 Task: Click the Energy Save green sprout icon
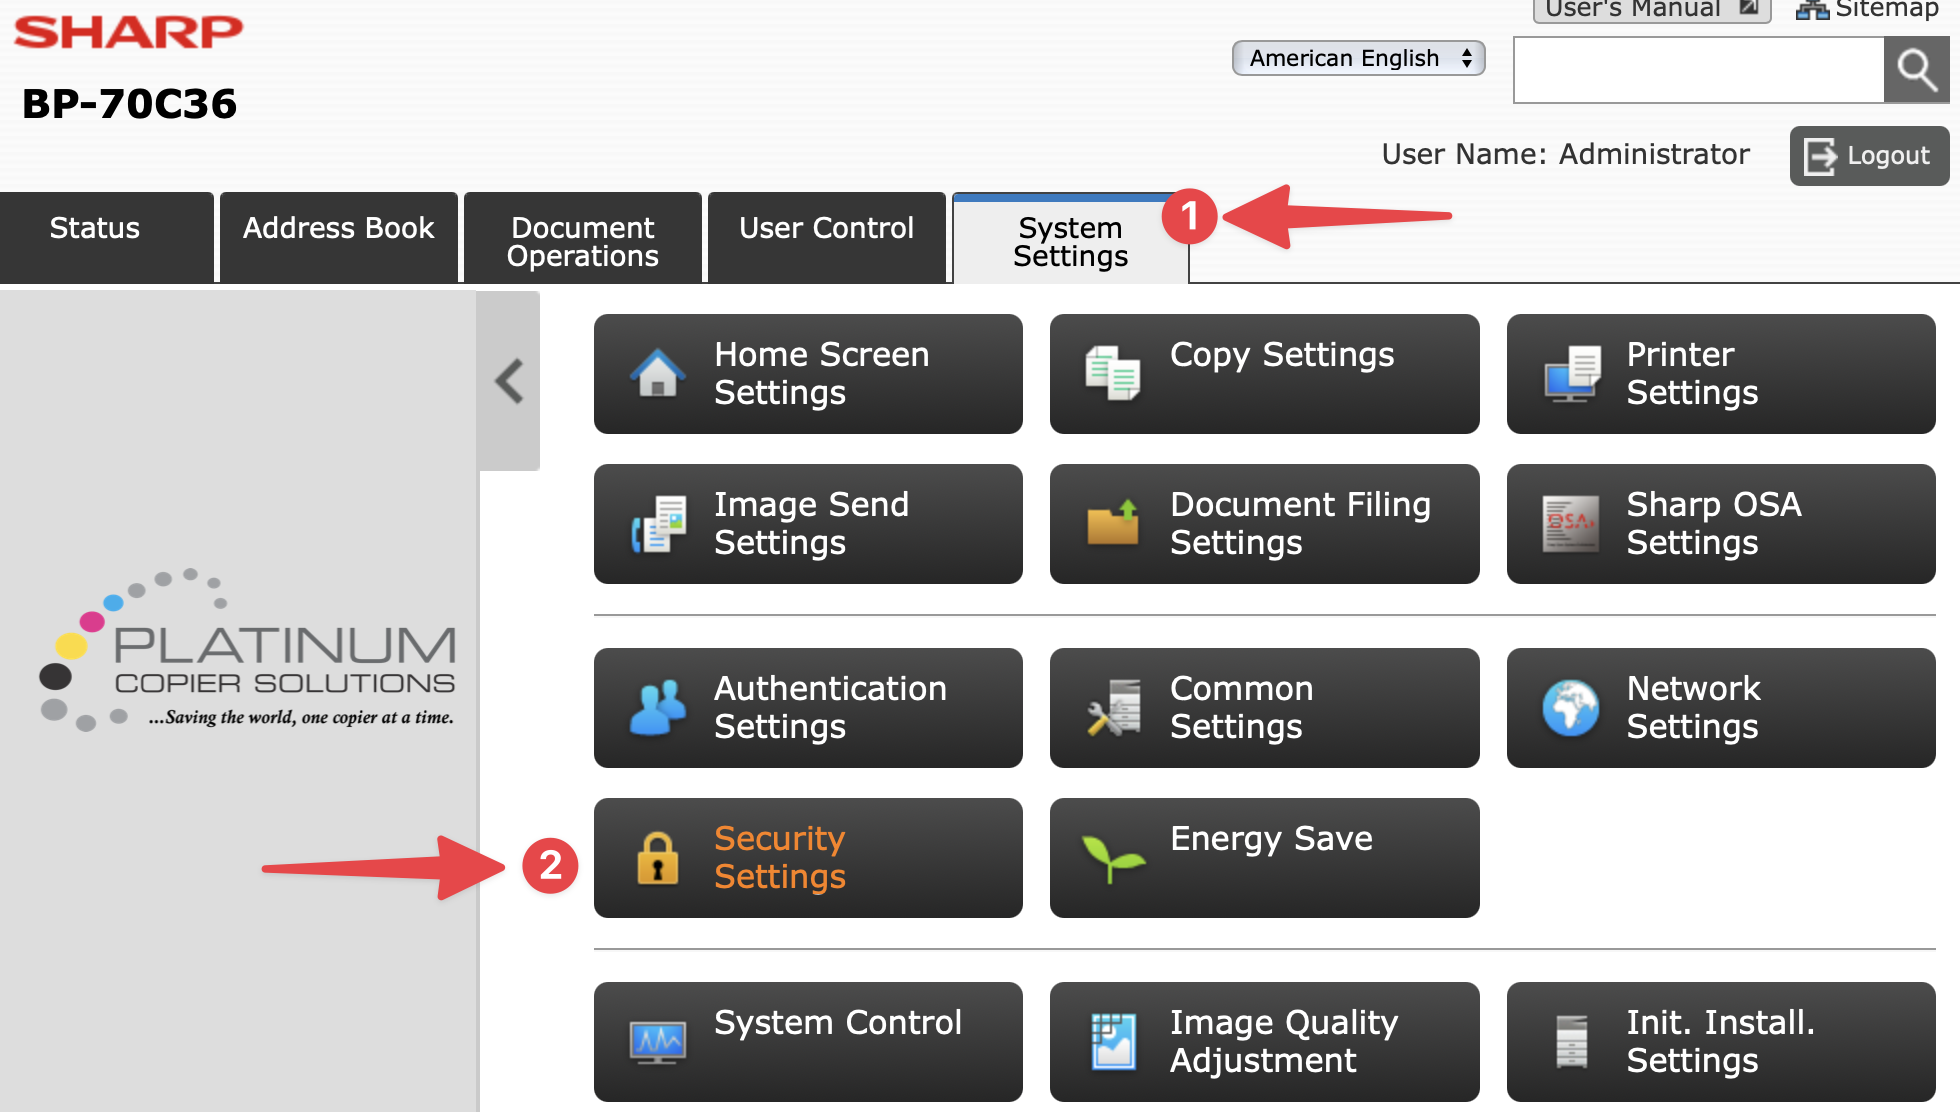coord(1113,858)
